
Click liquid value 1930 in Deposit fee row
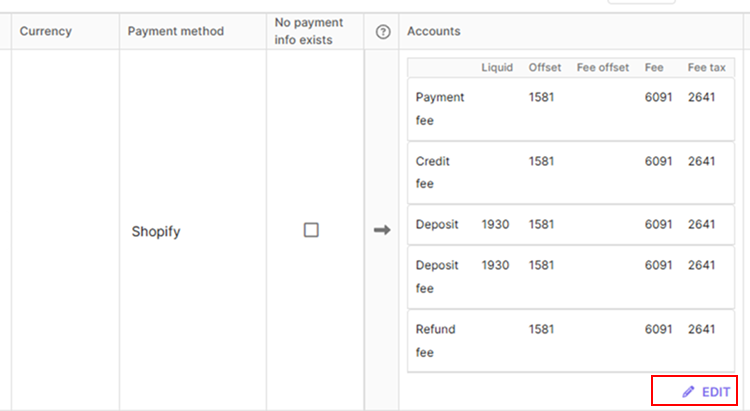(495, 265)
